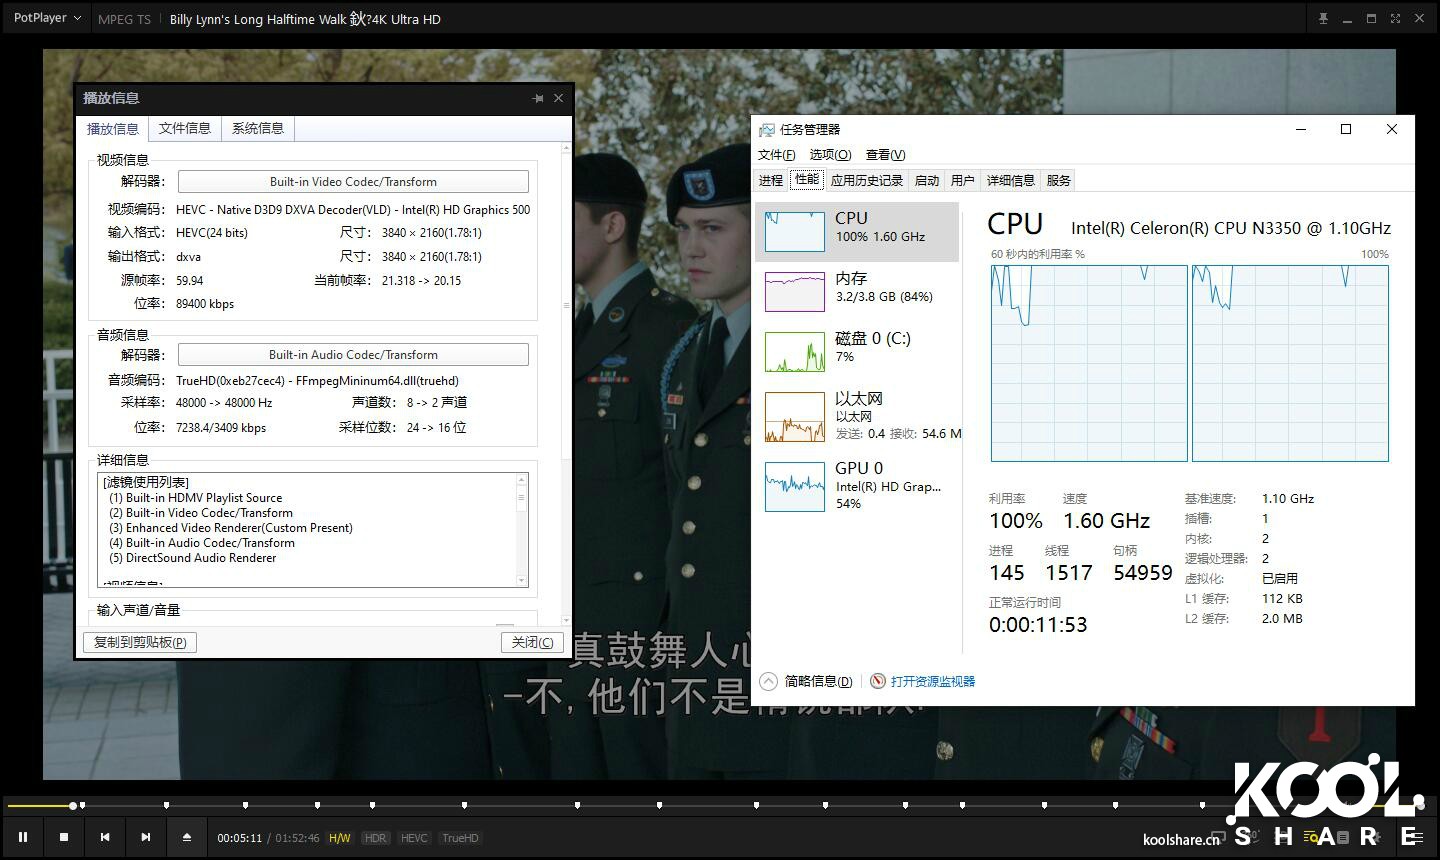The width and height of the screenshot is (1440, 860).
Task: Toggle the H/W hardware decoding indicator
Action: [339, 838]
